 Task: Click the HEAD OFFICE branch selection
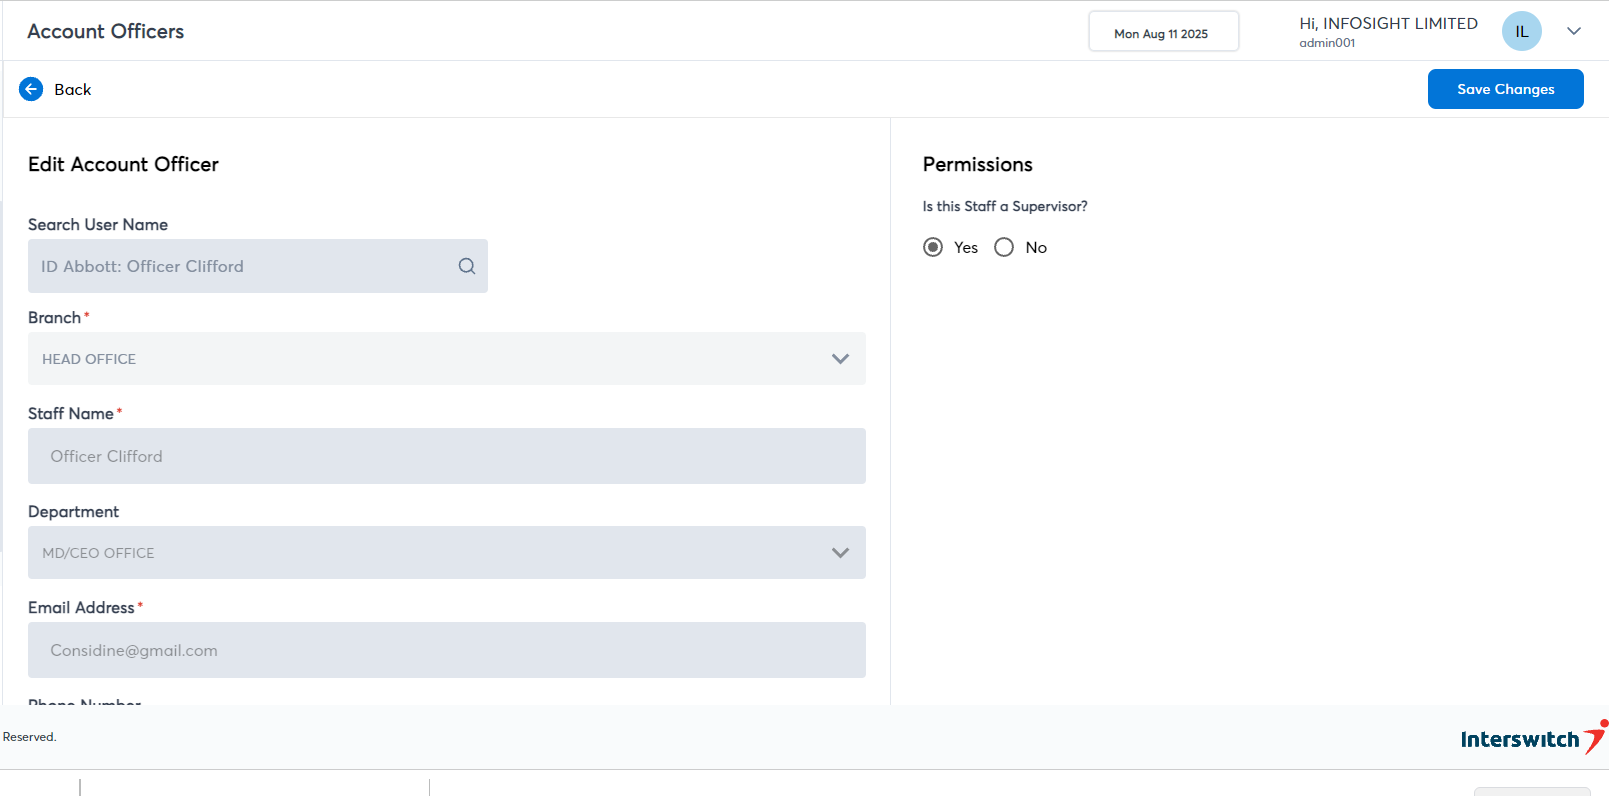point(89,359)
